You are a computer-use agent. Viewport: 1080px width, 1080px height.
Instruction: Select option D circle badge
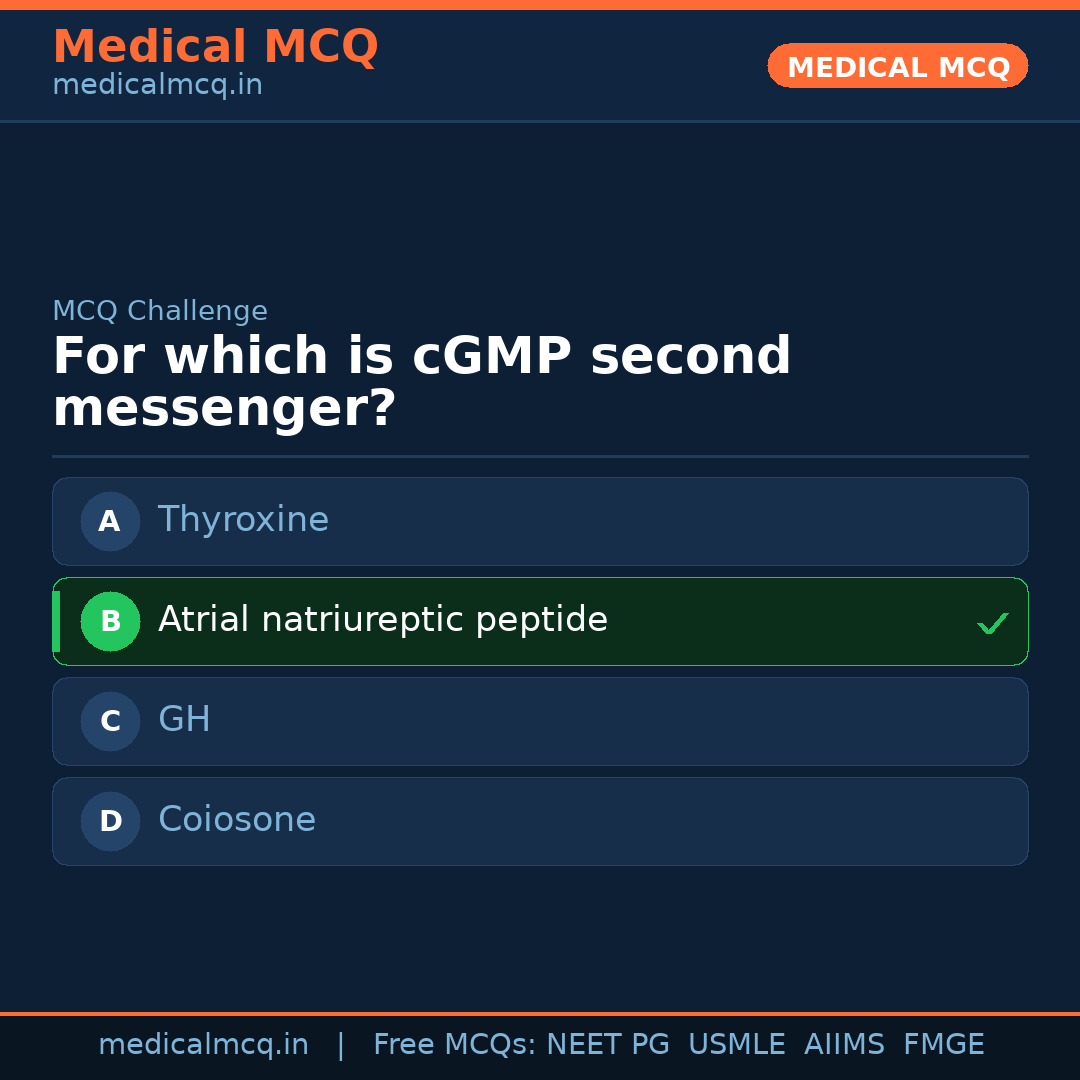(x=110, y=821)
